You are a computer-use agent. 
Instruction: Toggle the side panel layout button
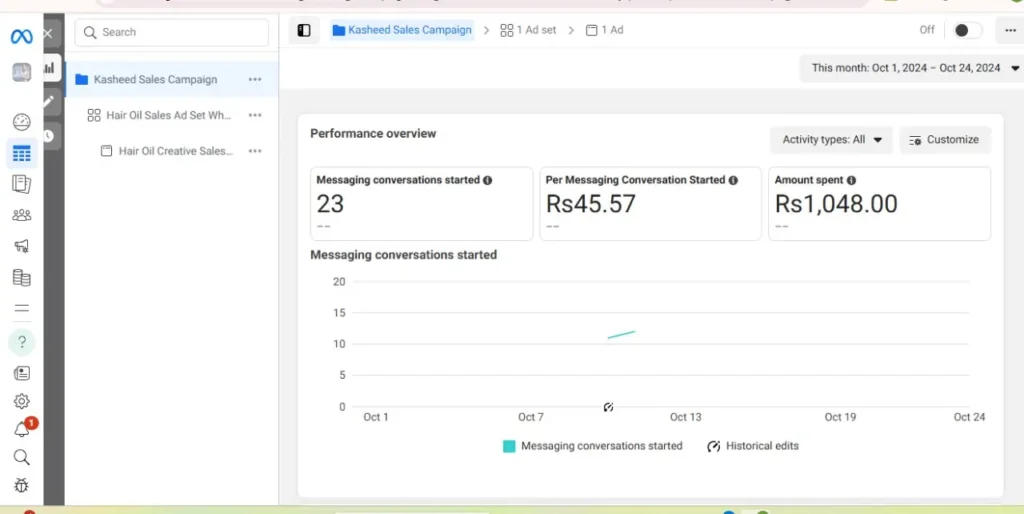(x=304, y=30)
